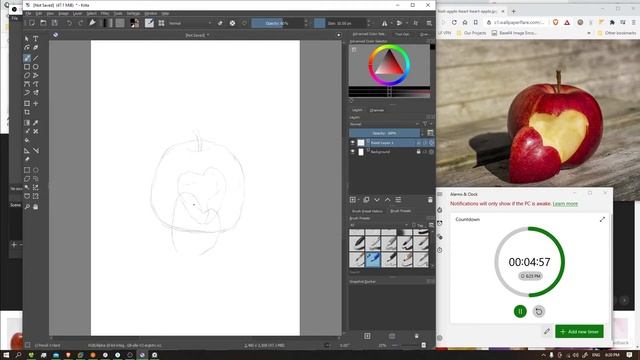Delete layer with the trash icon
640x360 pixels.
430,200
